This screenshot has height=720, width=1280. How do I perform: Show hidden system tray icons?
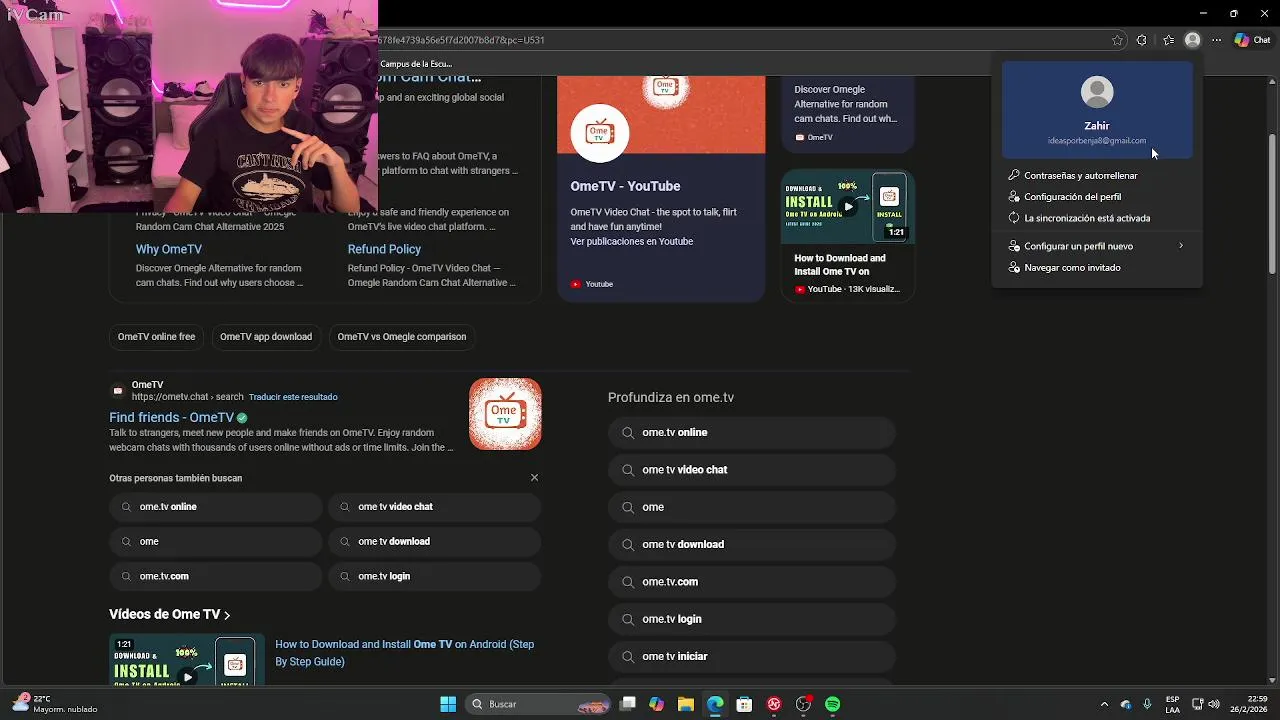[1104, 704]
